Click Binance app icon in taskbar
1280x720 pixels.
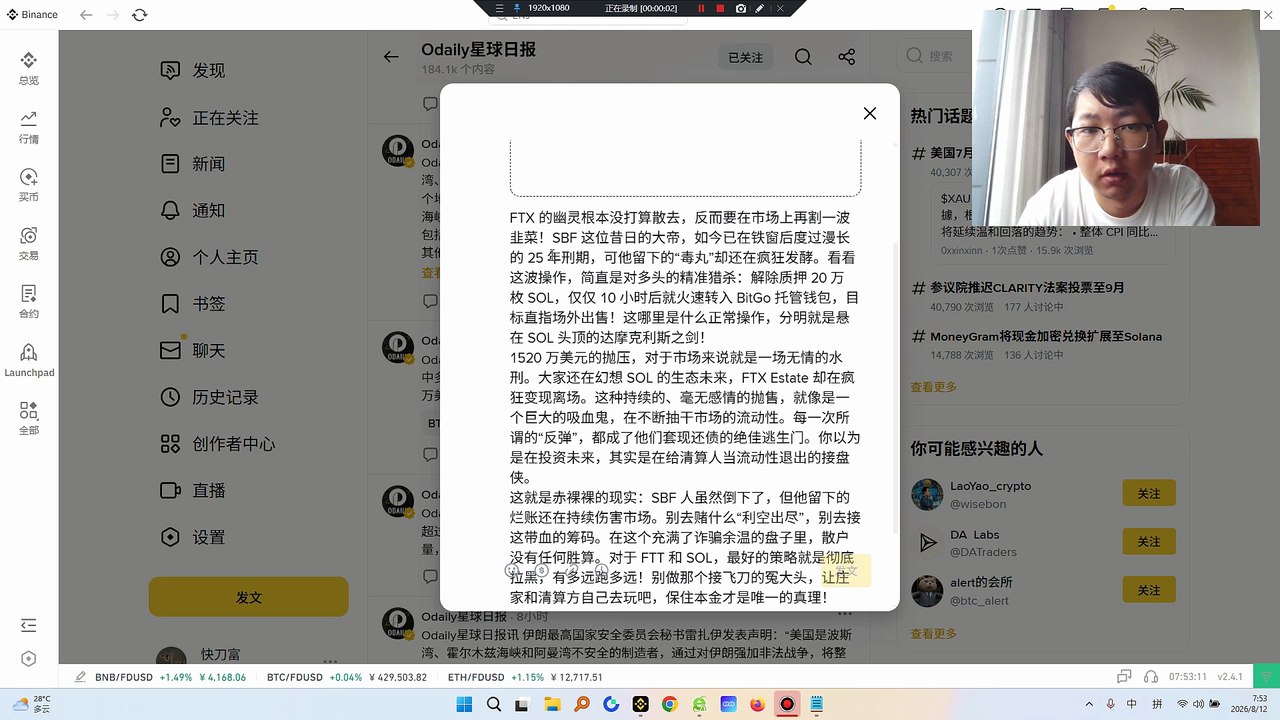click(x=640, y=705)
